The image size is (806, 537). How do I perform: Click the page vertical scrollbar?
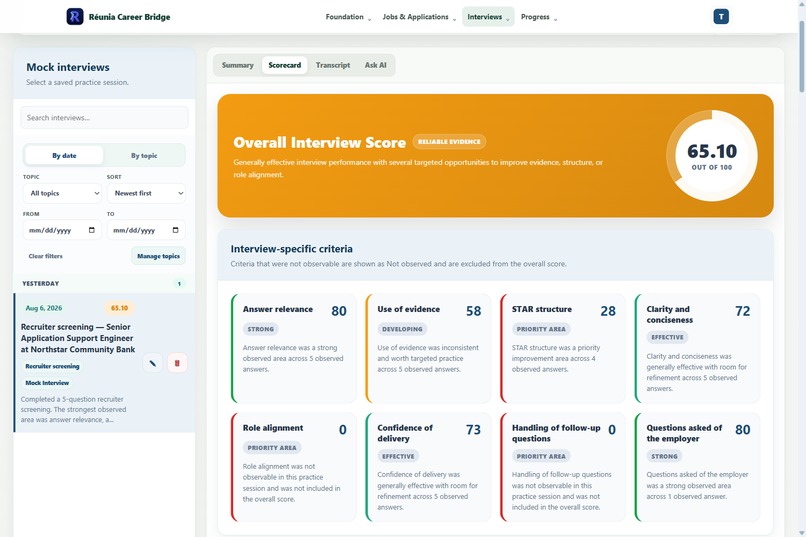coord(801,57)
